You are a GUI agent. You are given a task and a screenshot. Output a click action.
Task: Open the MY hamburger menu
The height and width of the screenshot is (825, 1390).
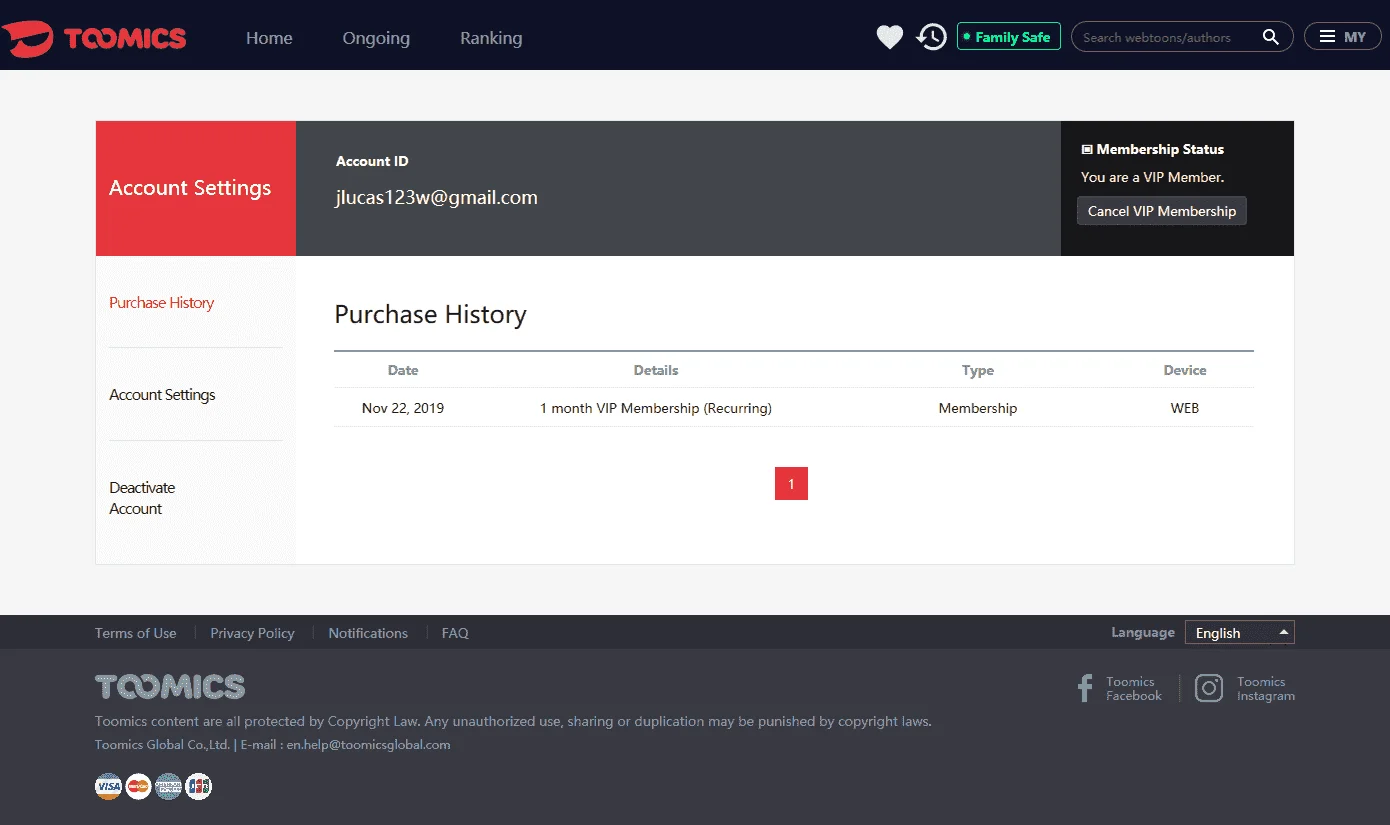click(x=1342, y=37)
